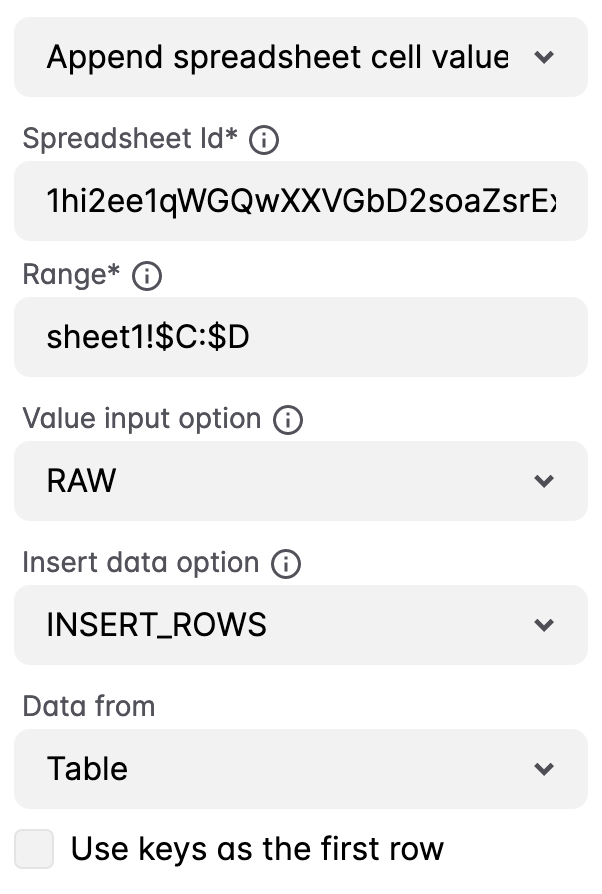Click the chevron on the INSERT_ROWS field
Screen dimensions: 602x894
tap(545, 625)
